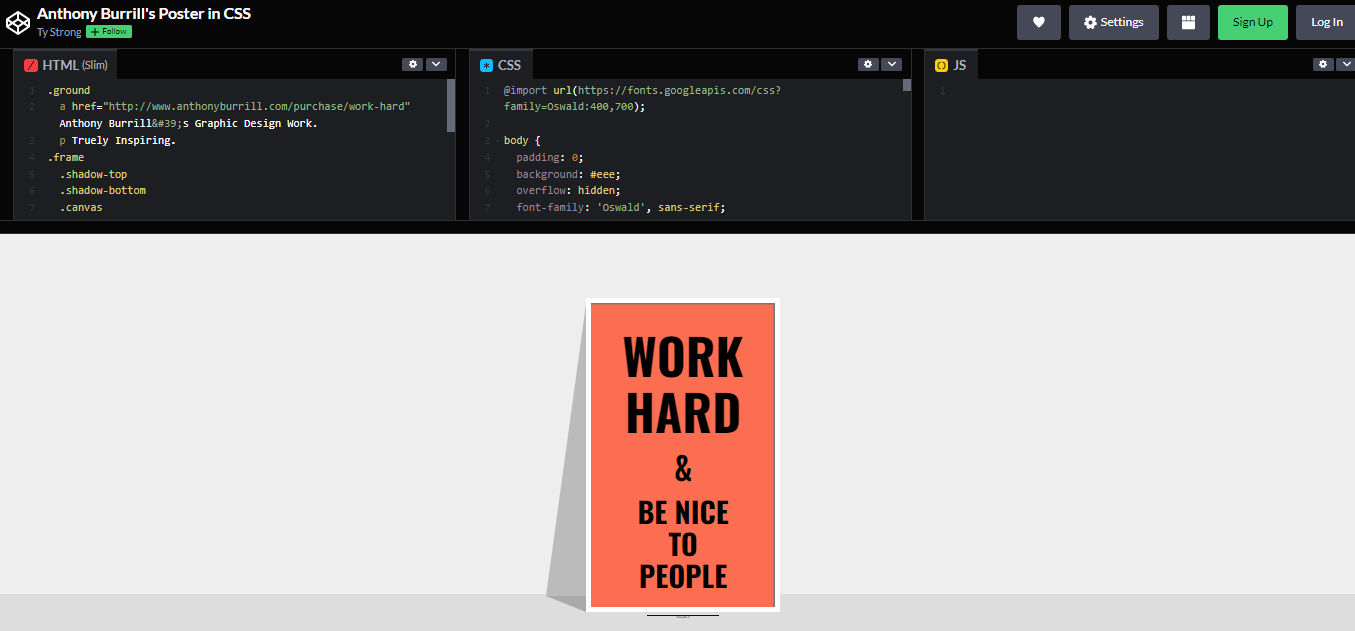The height and width of the screenshot is (631, 1355).
Task: Follow Ty Strong with Follow button
Action: click(109, 32)
